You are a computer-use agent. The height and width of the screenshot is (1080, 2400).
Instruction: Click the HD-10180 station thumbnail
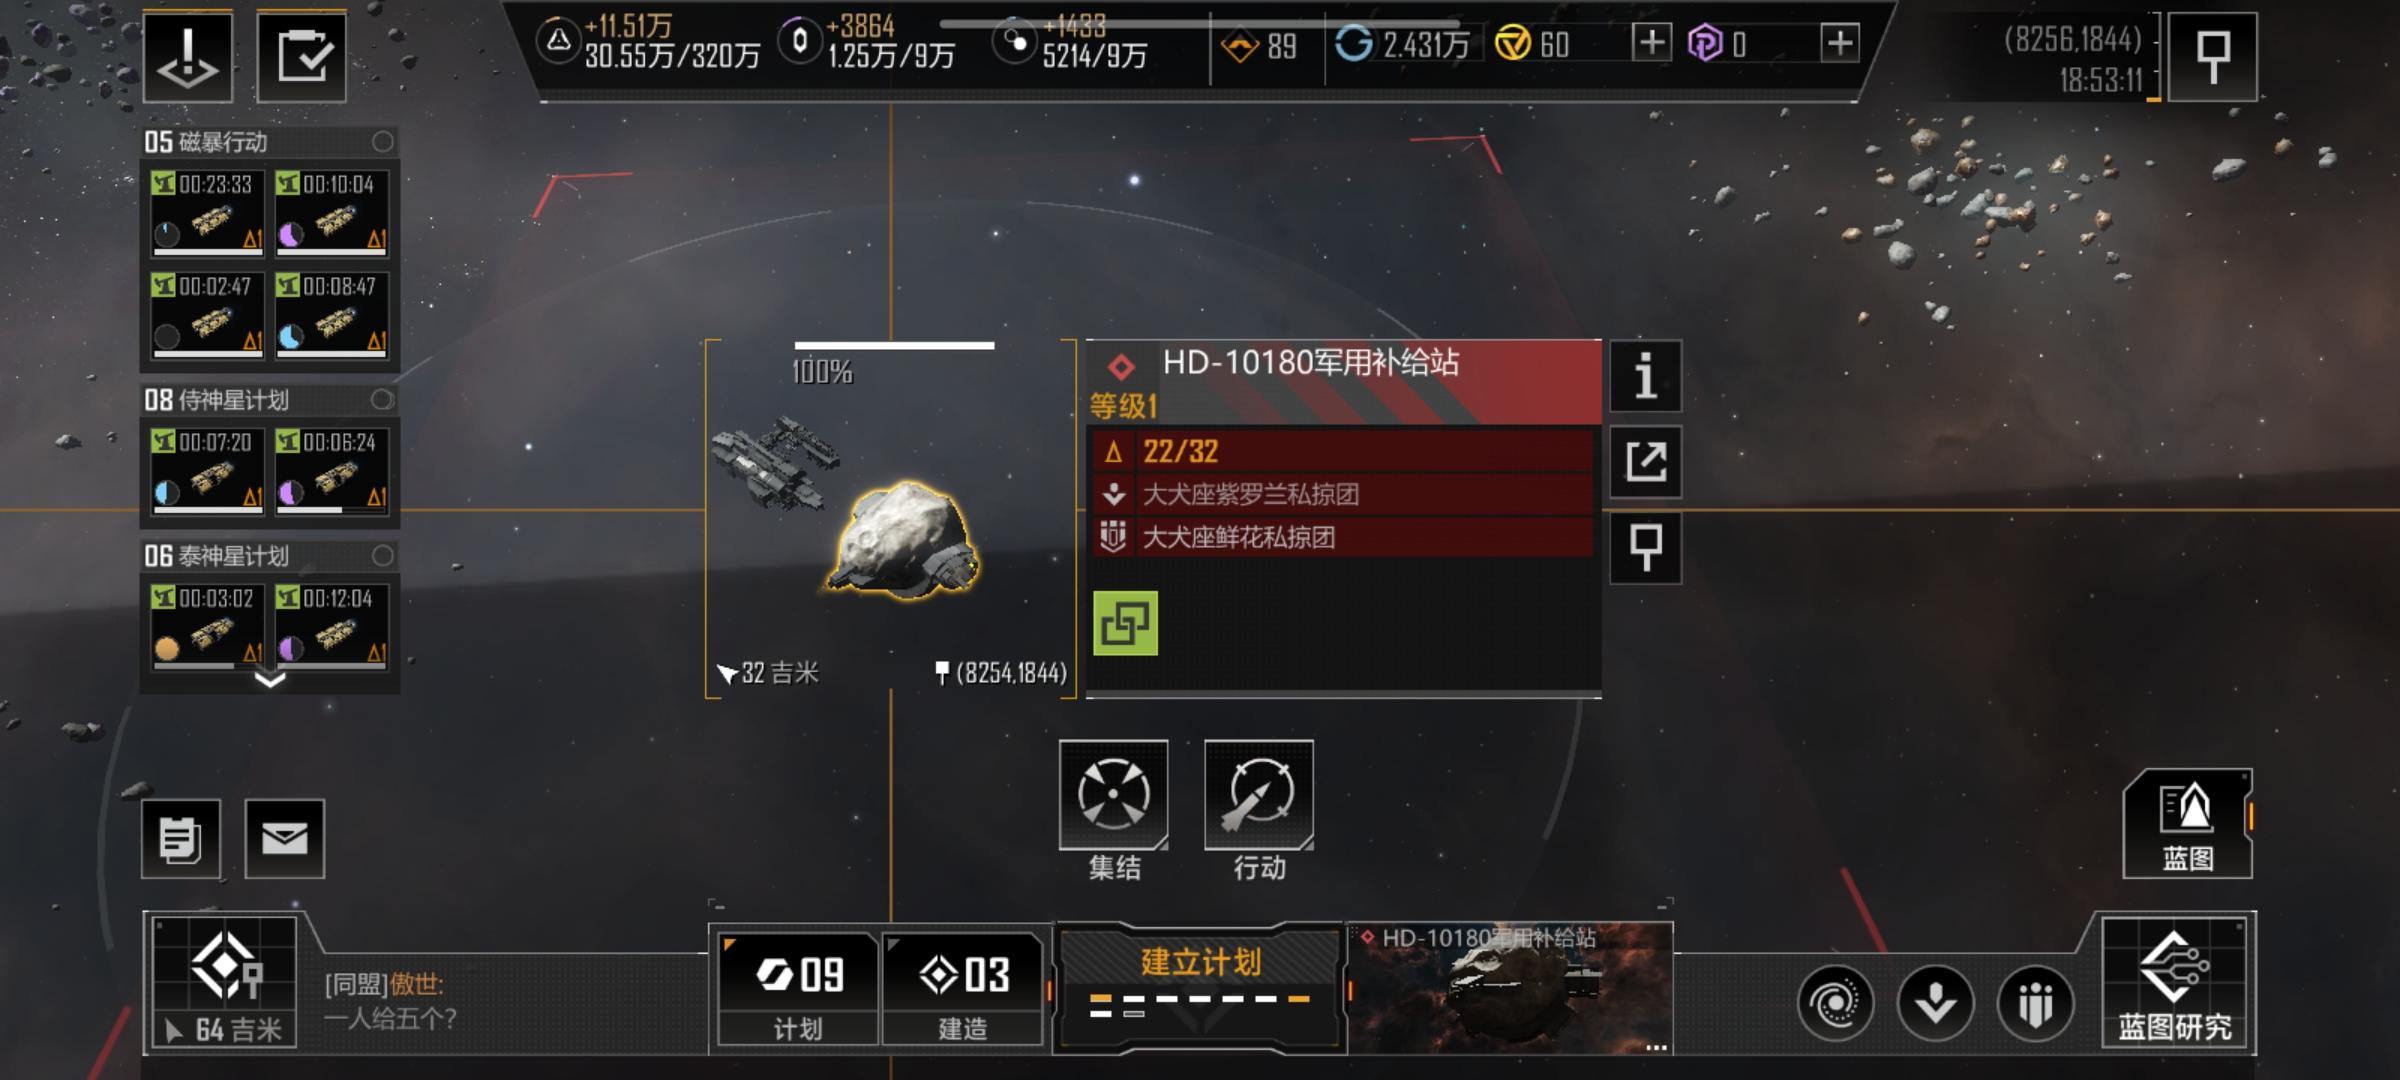[1511, 989]
